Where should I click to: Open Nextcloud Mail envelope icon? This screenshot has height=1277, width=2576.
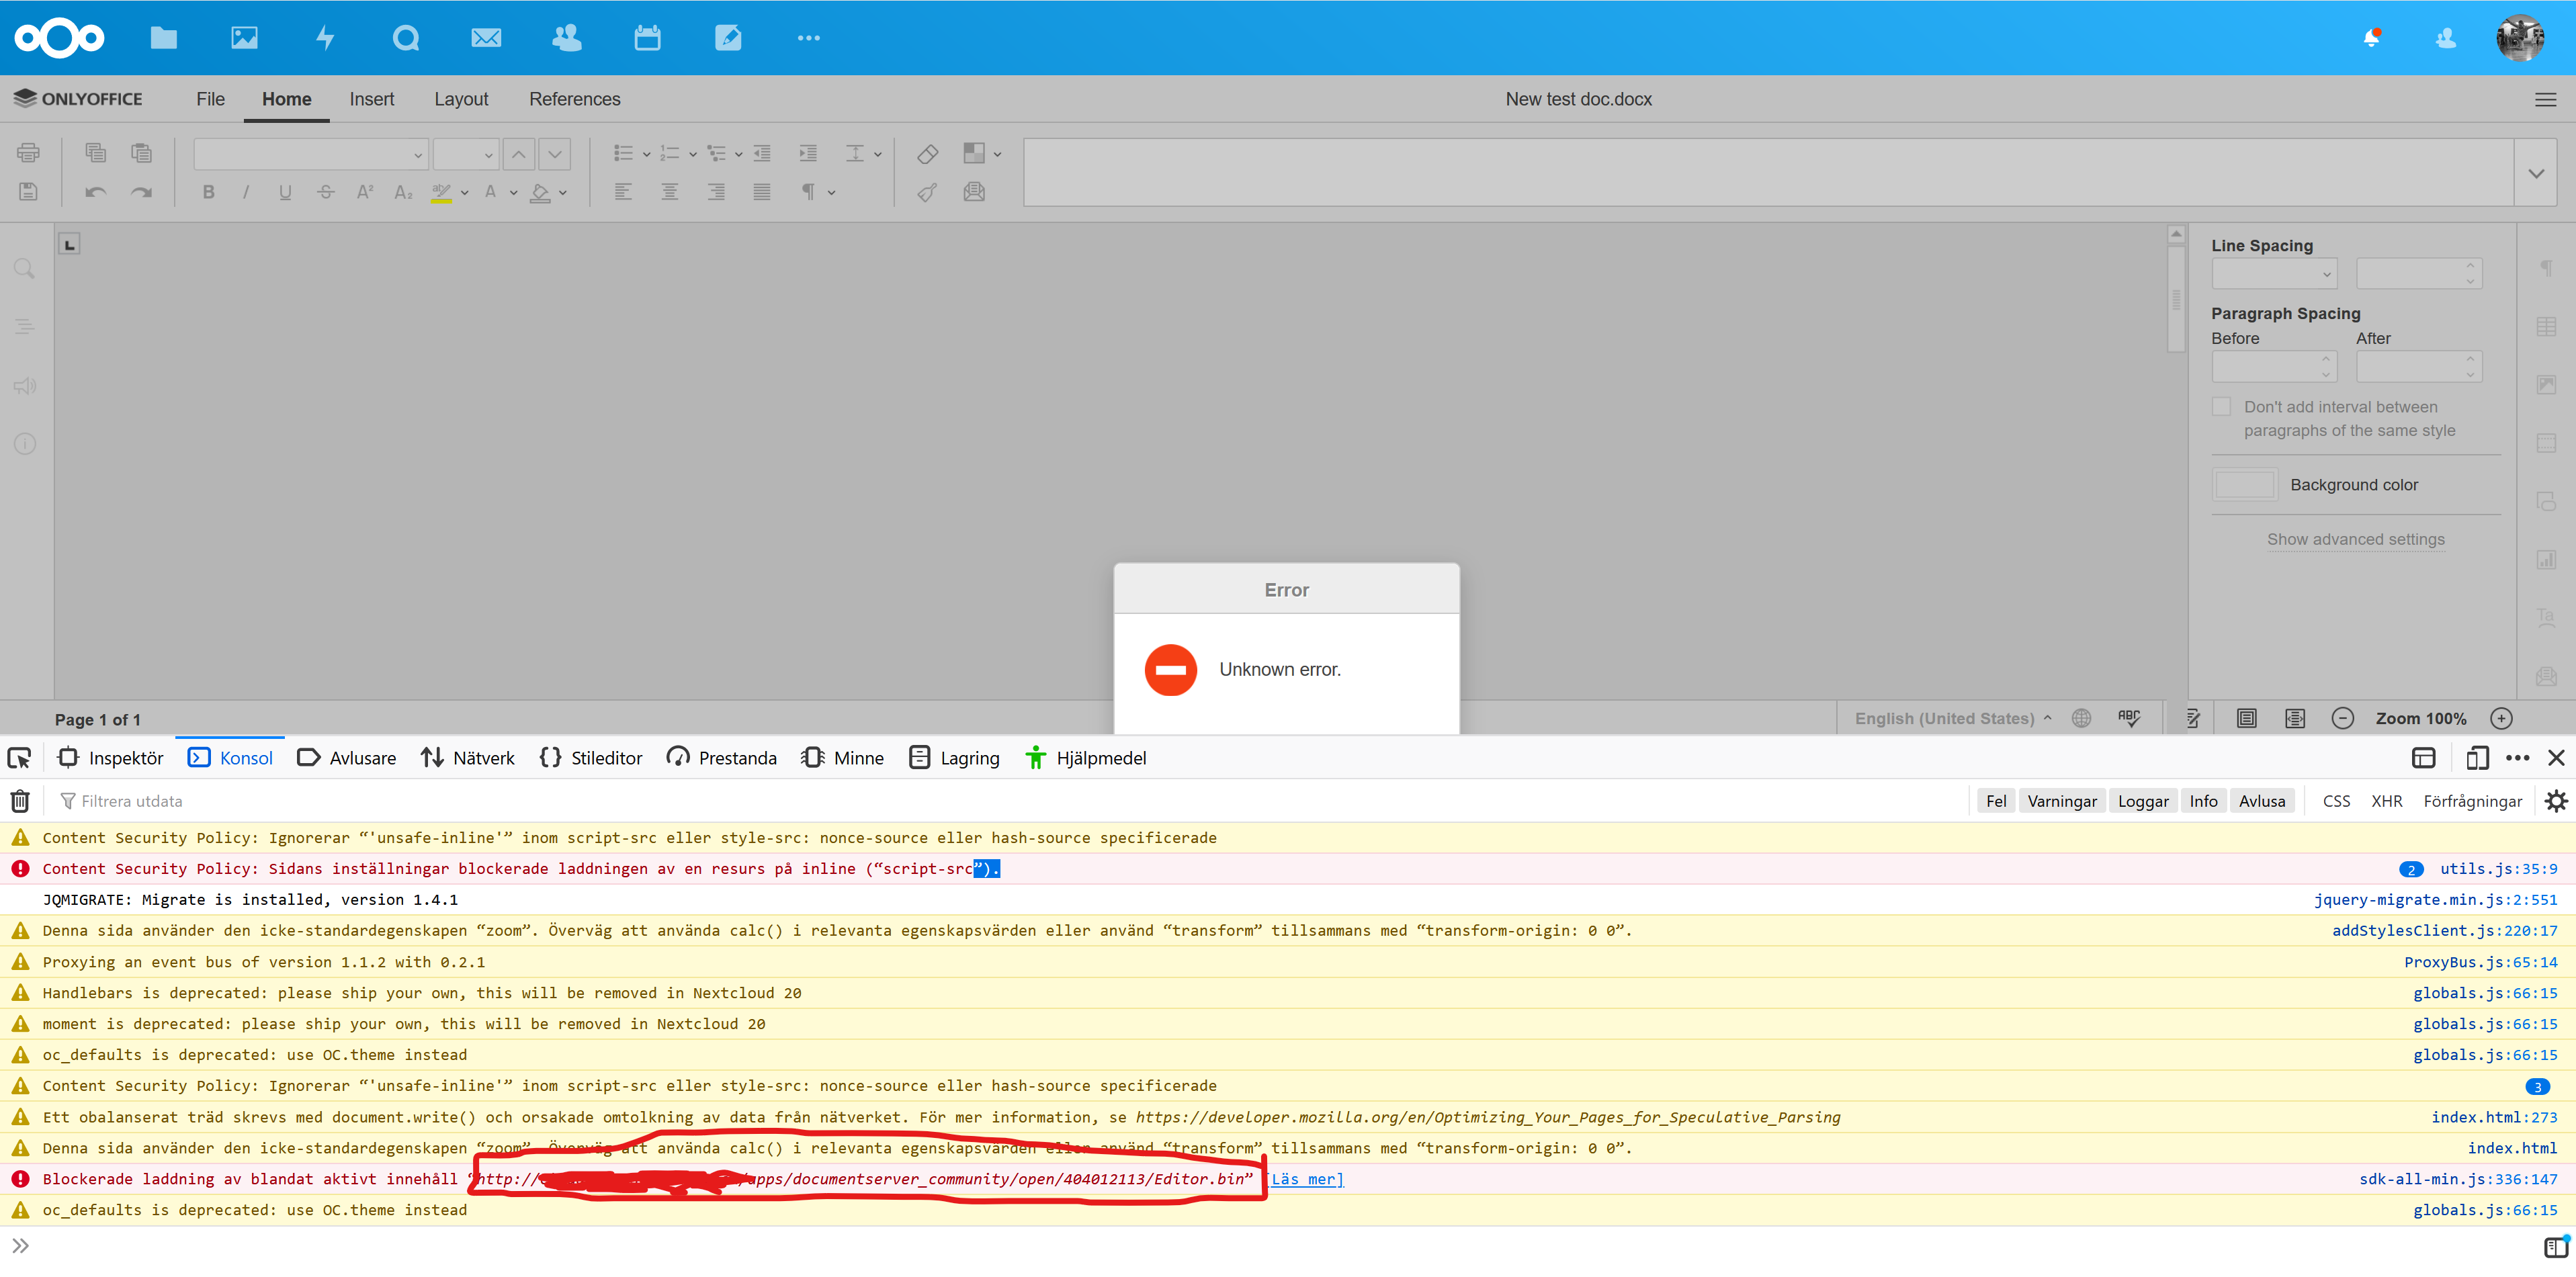click(486, 38)
